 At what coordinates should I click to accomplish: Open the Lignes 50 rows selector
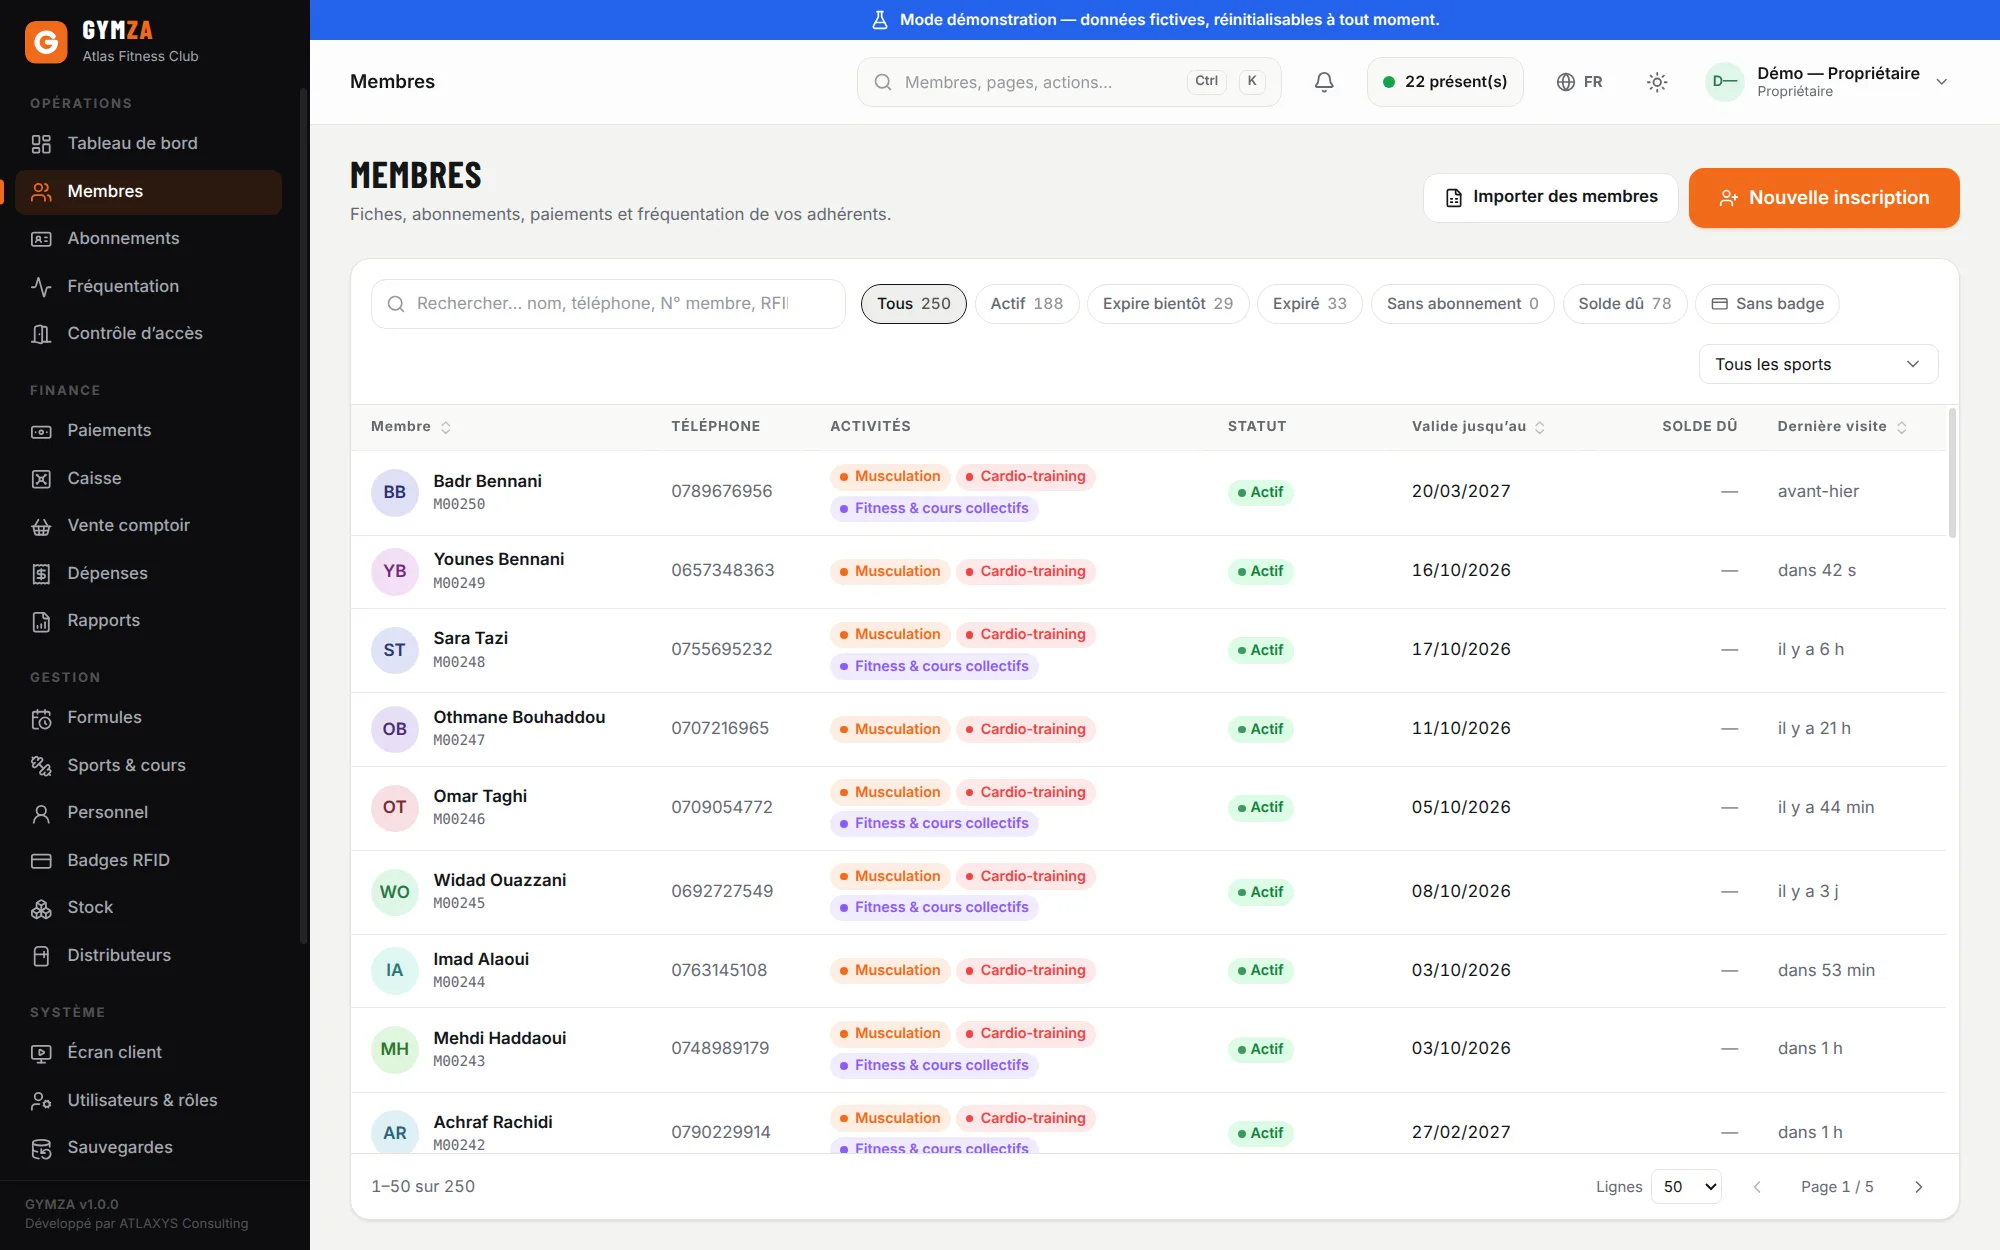click(1686, 1187)
